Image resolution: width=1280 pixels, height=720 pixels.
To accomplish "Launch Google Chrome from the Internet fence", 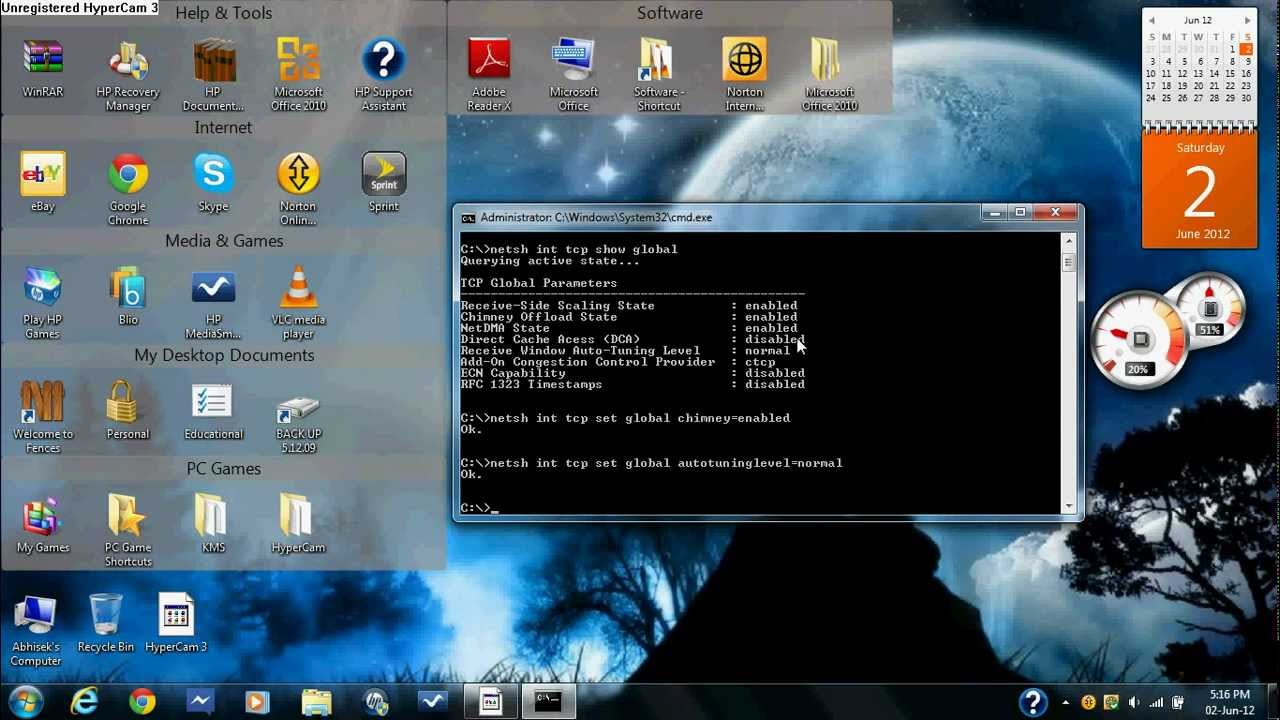I will 128,189.
